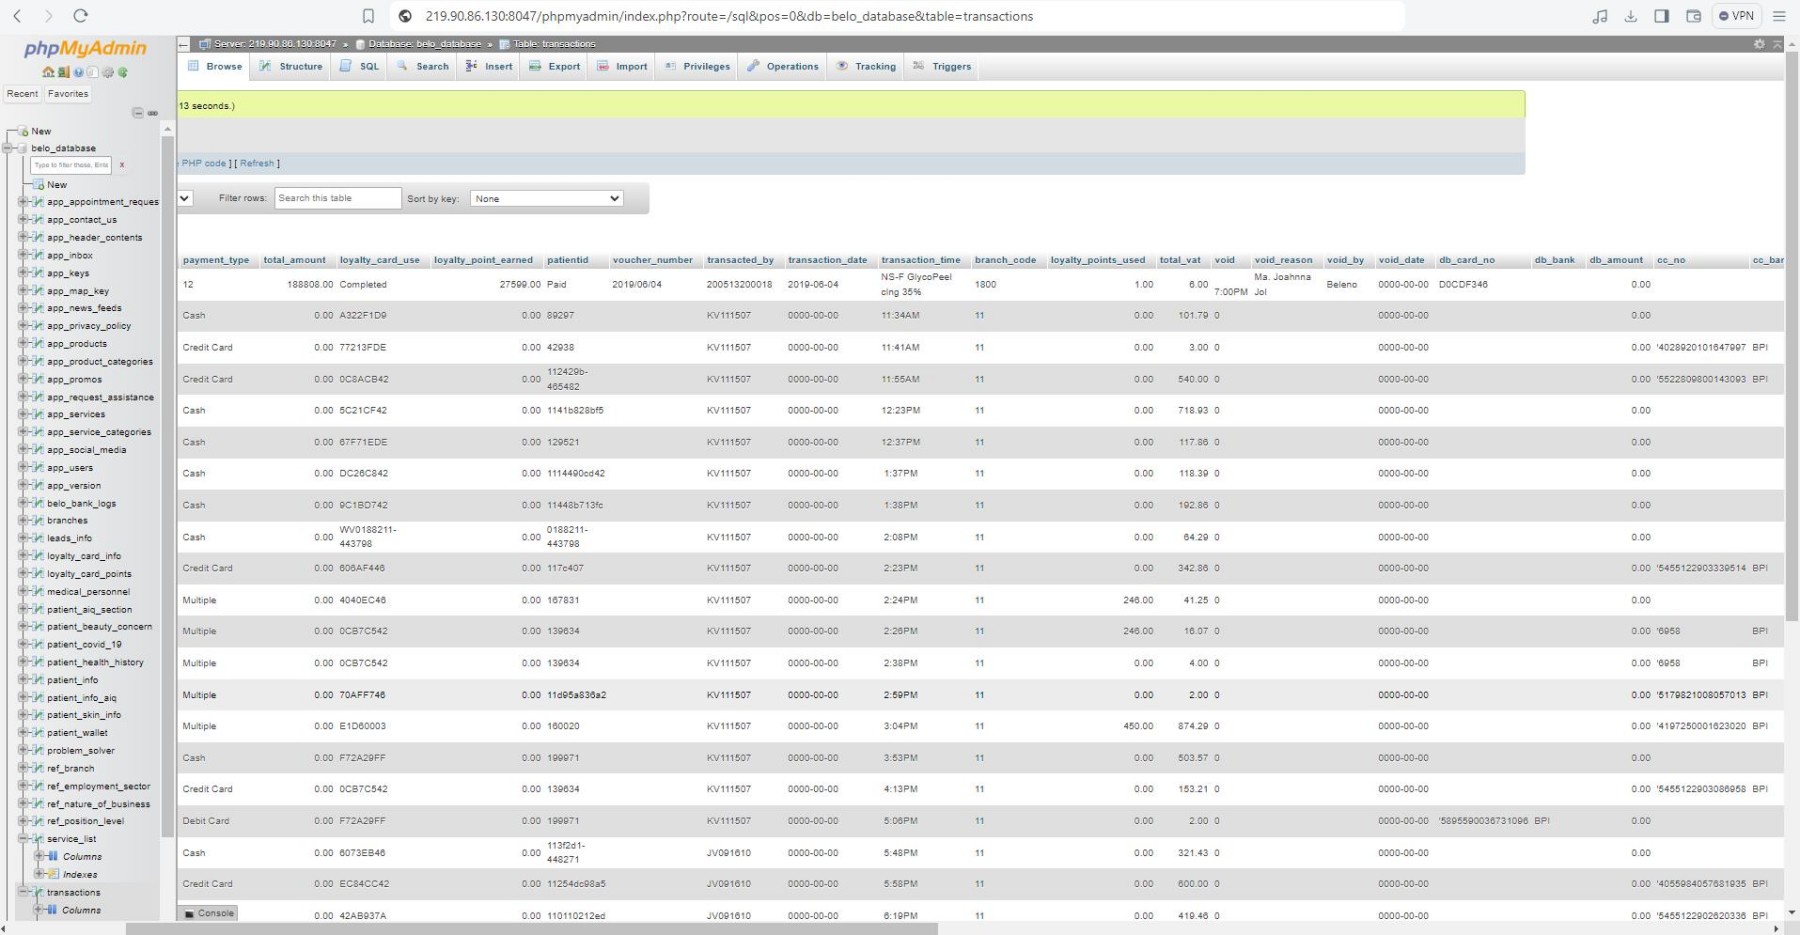Click the Recent button
The width and height of the screenshot is (1800, 935).
(22, 94)
